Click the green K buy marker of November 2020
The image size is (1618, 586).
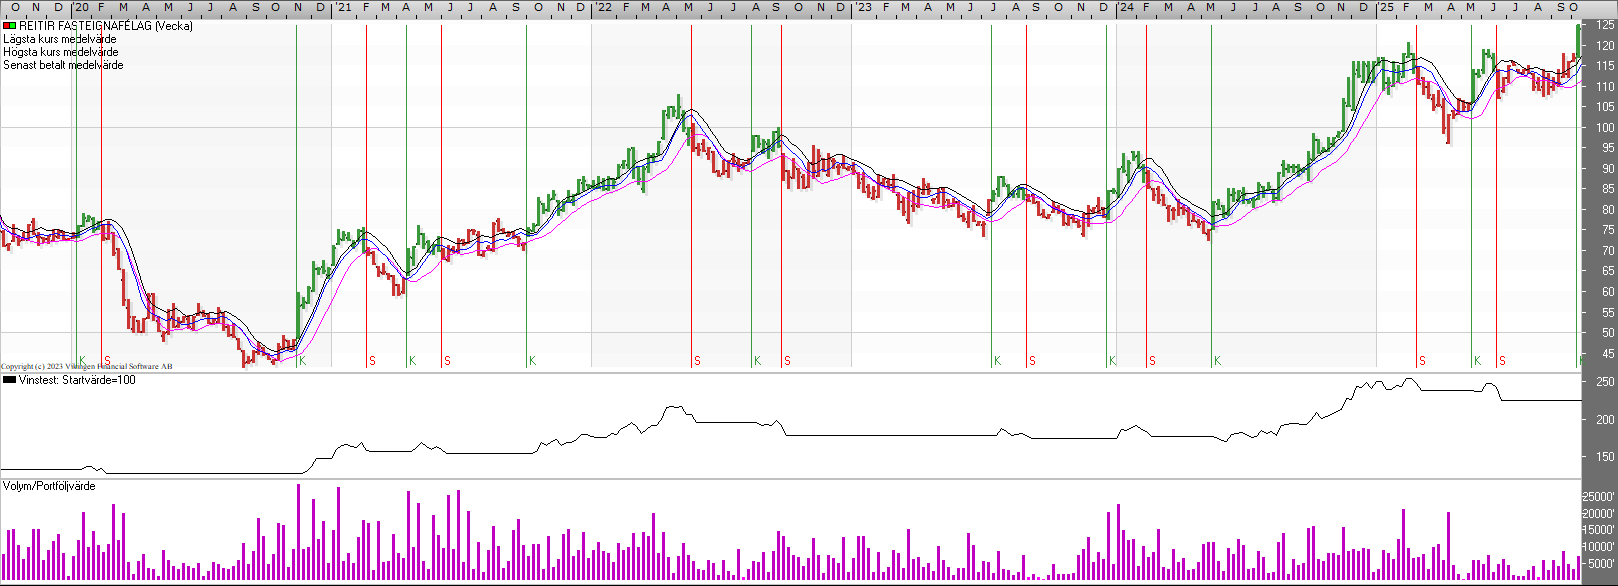pyautogui.click(x=302, y=361)
